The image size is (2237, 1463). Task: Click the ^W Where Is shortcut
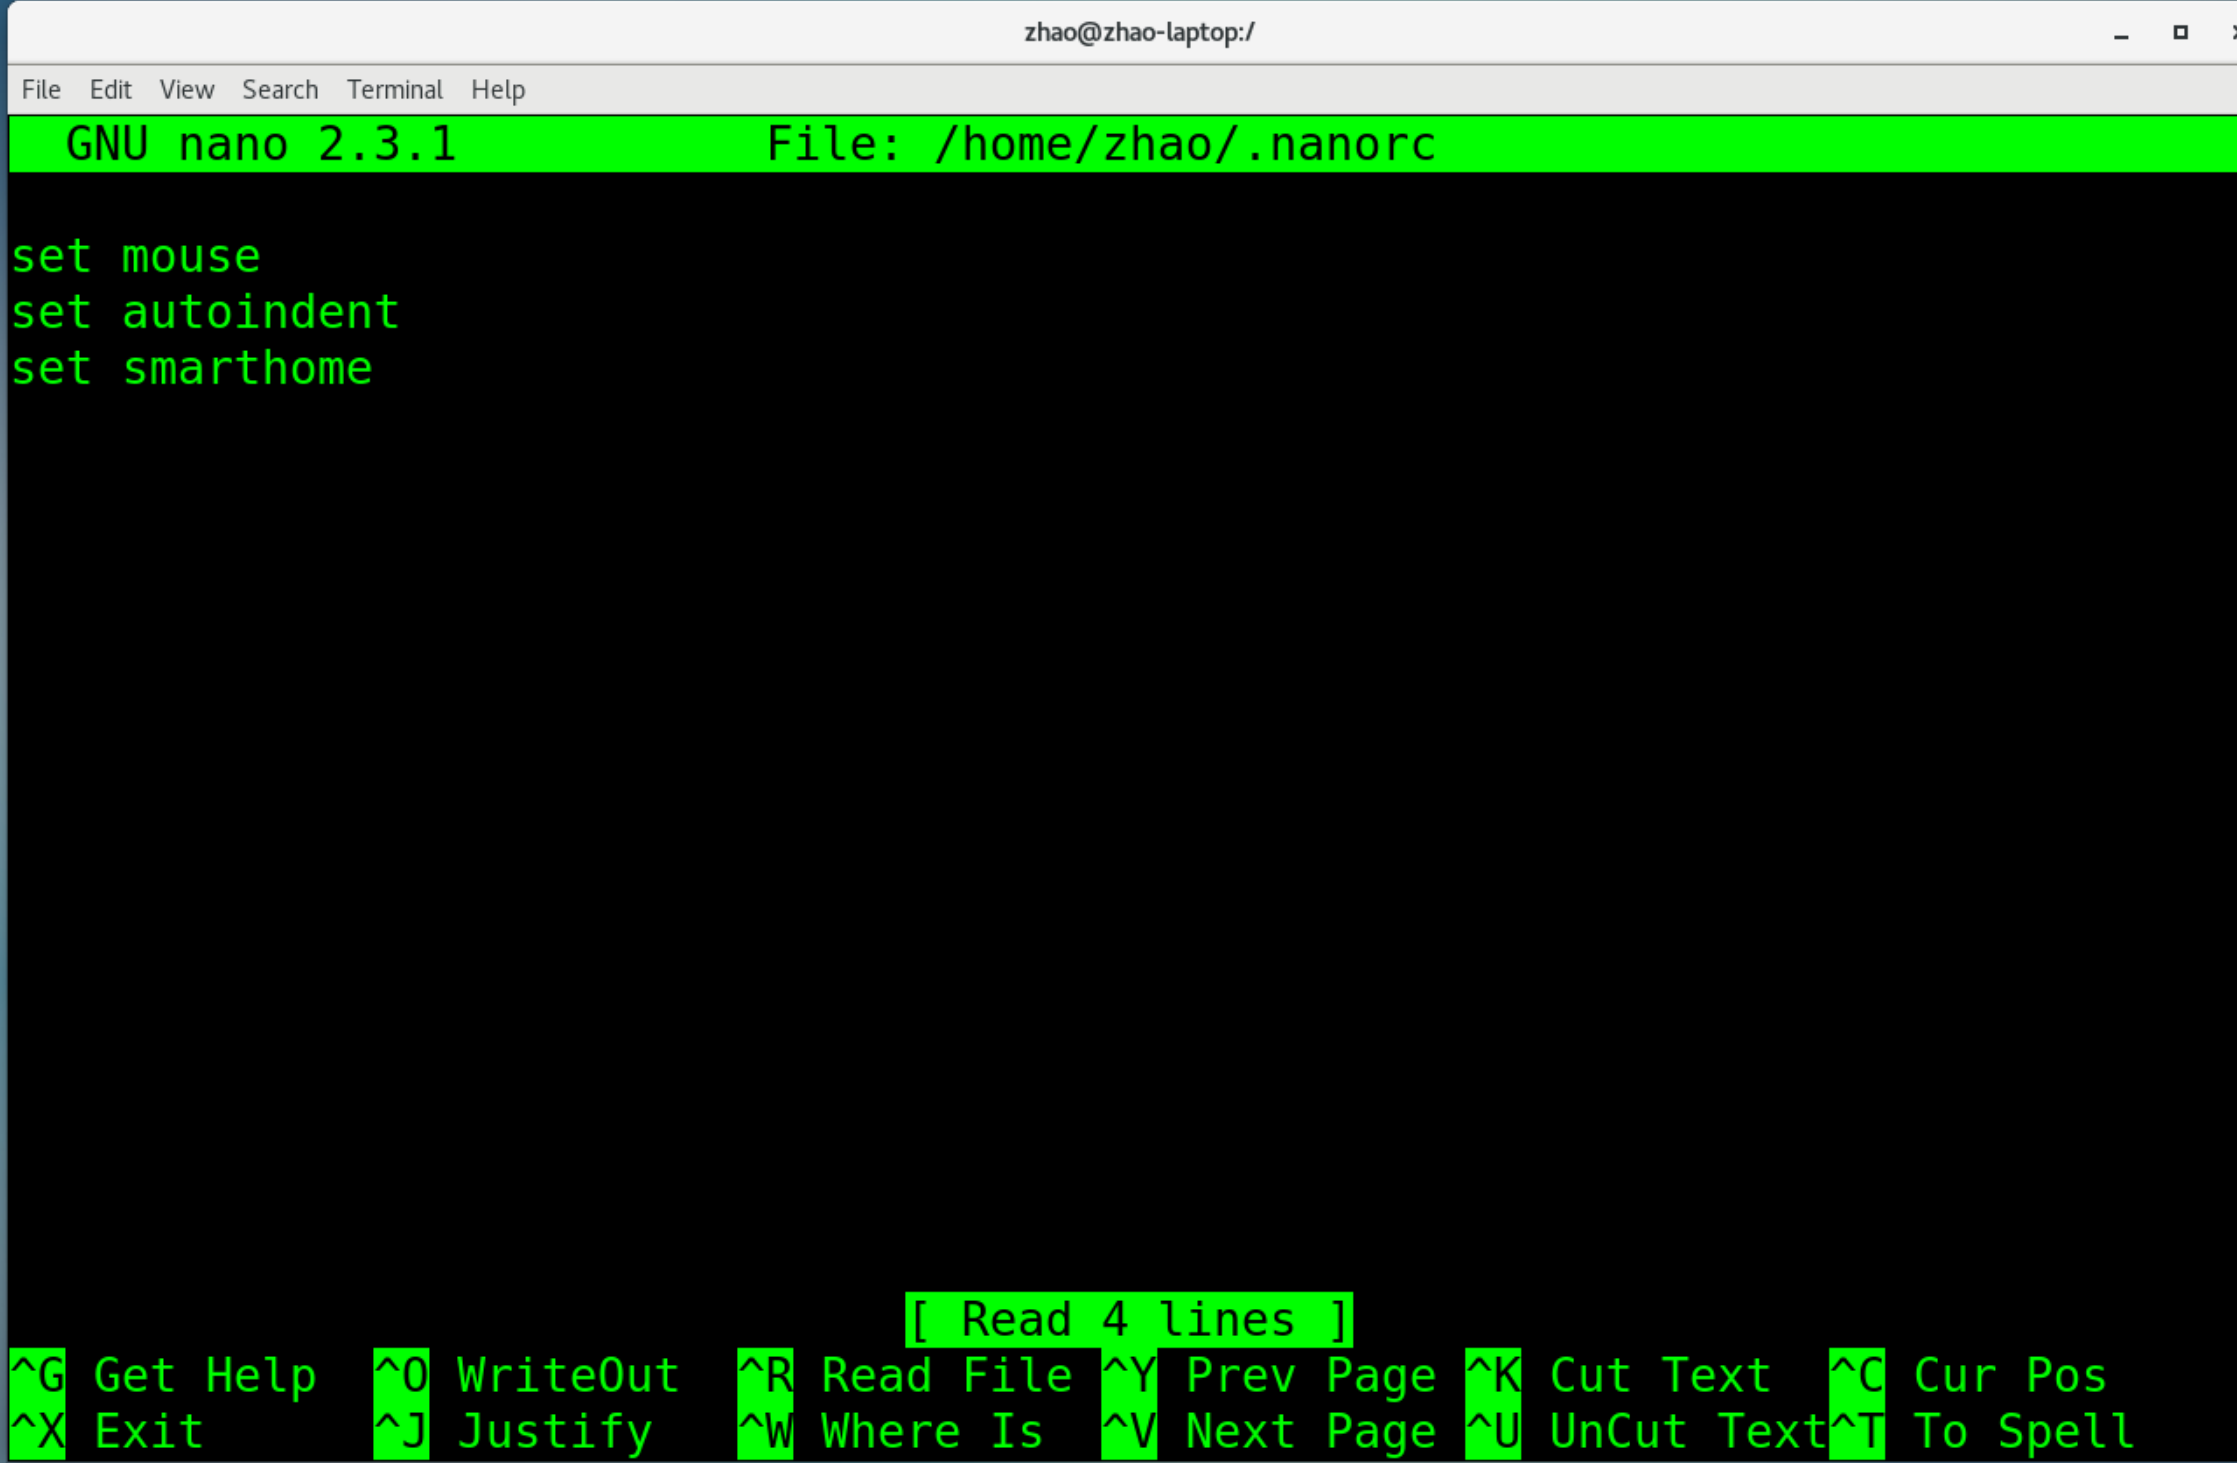click(x=890, y=1430)
